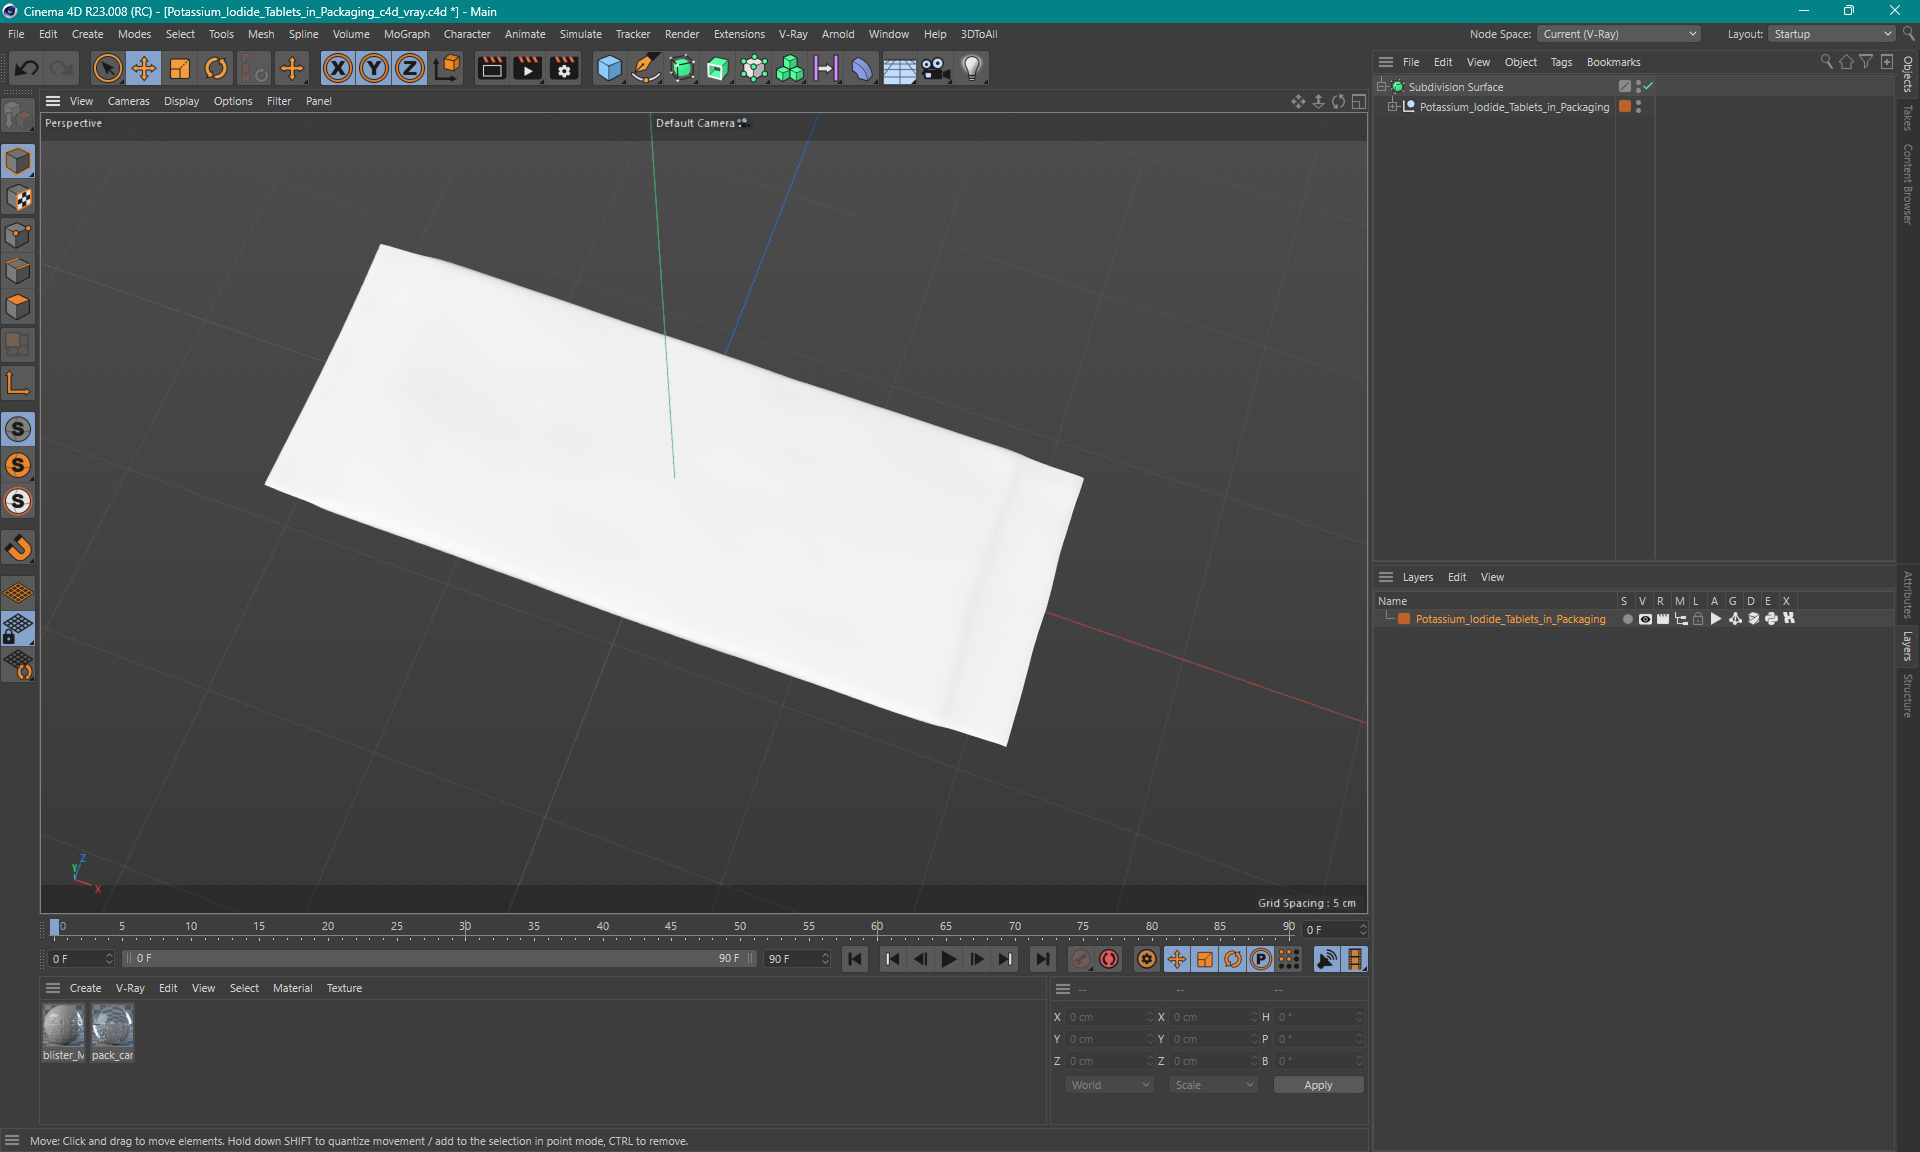Click the orange layer color swatch

1404,619
